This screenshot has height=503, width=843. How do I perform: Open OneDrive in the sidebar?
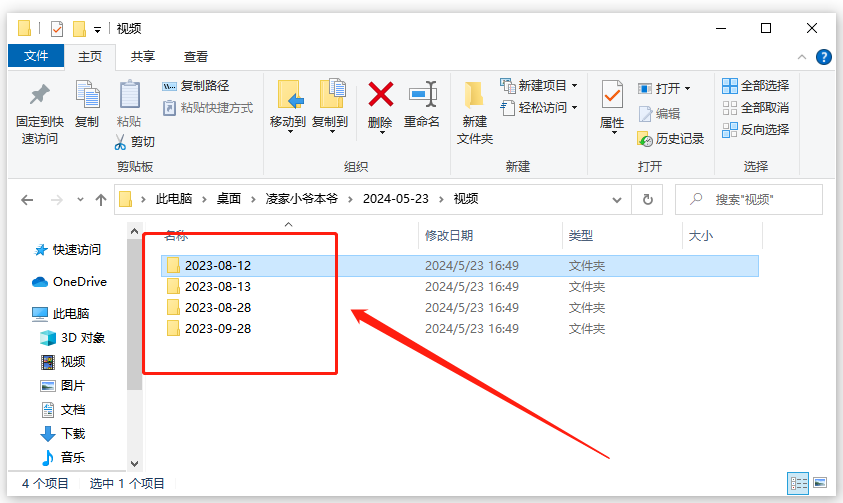69,282
